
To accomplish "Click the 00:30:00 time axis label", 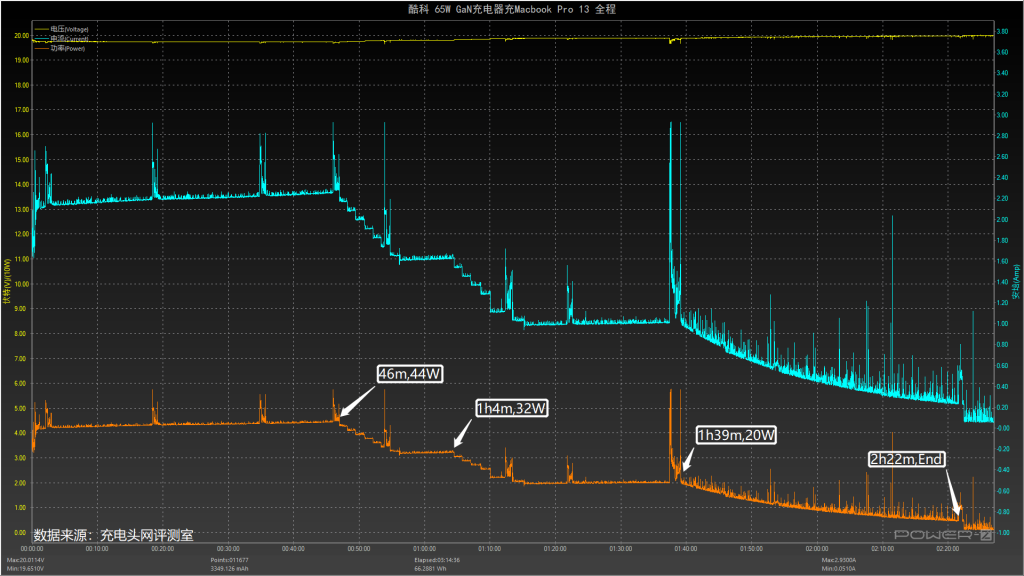I will tap(228, 549).
